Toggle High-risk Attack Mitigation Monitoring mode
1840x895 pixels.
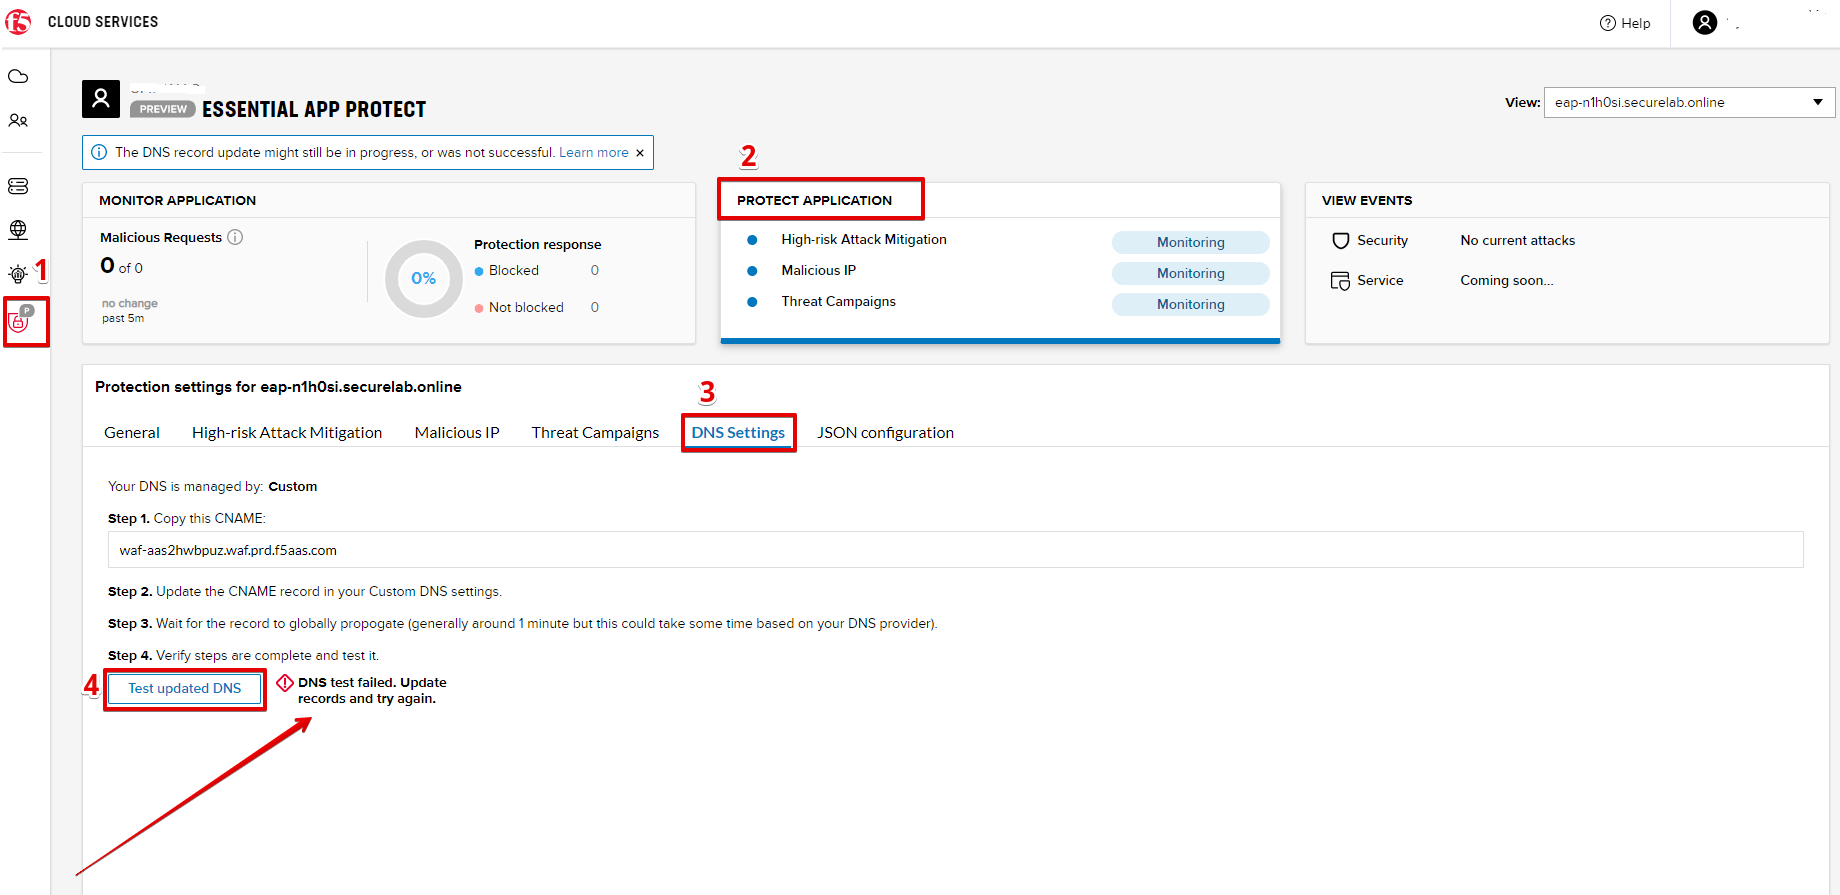[x=1190, y=242]
